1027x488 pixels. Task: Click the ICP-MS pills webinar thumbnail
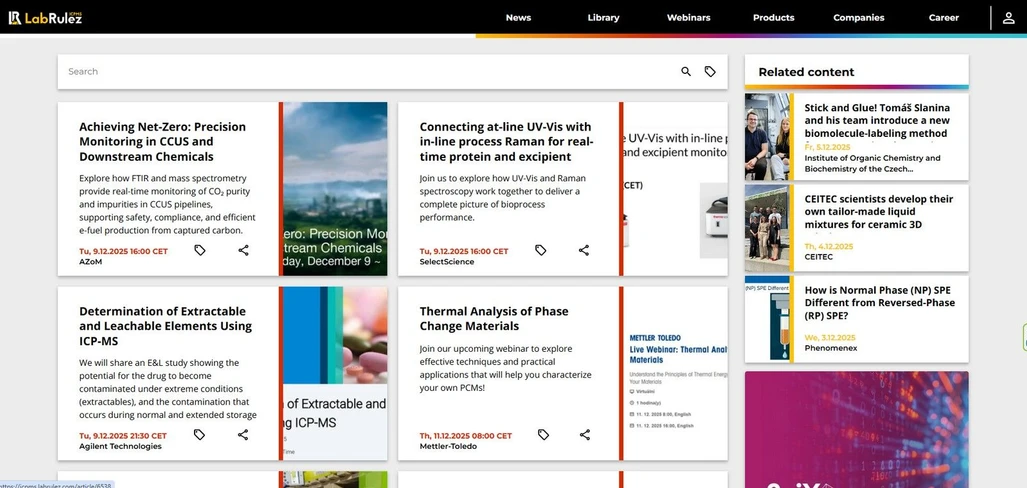(335, 373)
